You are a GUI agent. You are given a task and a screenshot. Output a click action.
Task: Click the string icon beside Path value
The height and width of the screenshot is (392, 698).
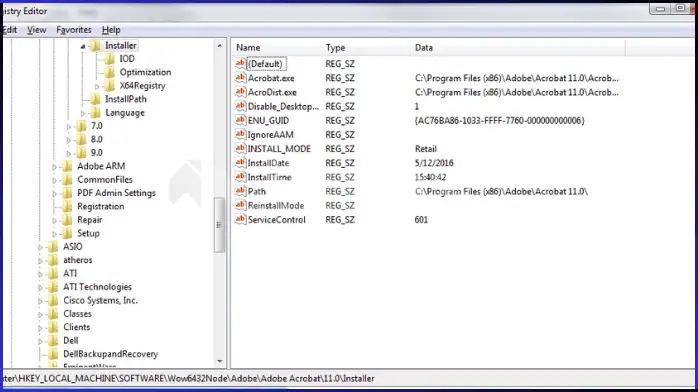coord(240,191)
